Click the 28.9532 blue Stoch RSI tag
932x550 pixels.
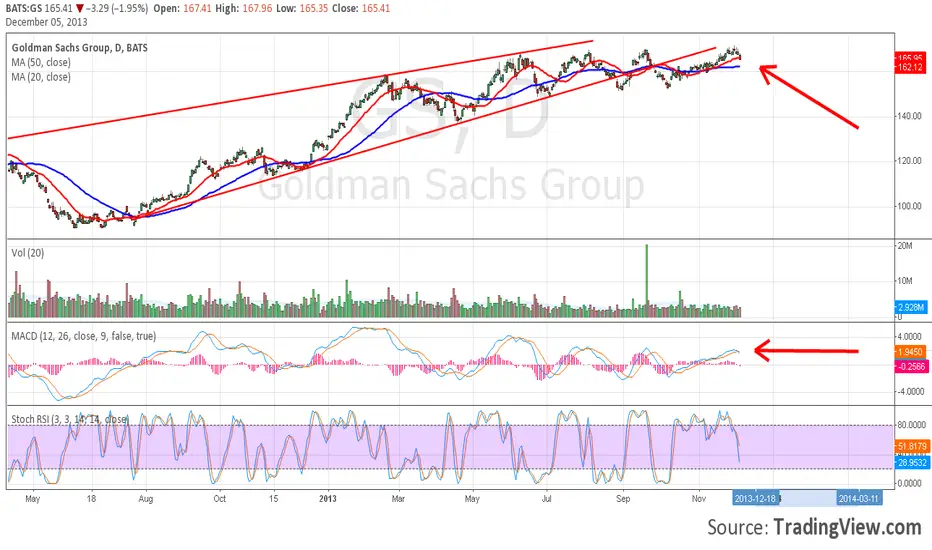(x=912, y=462)
